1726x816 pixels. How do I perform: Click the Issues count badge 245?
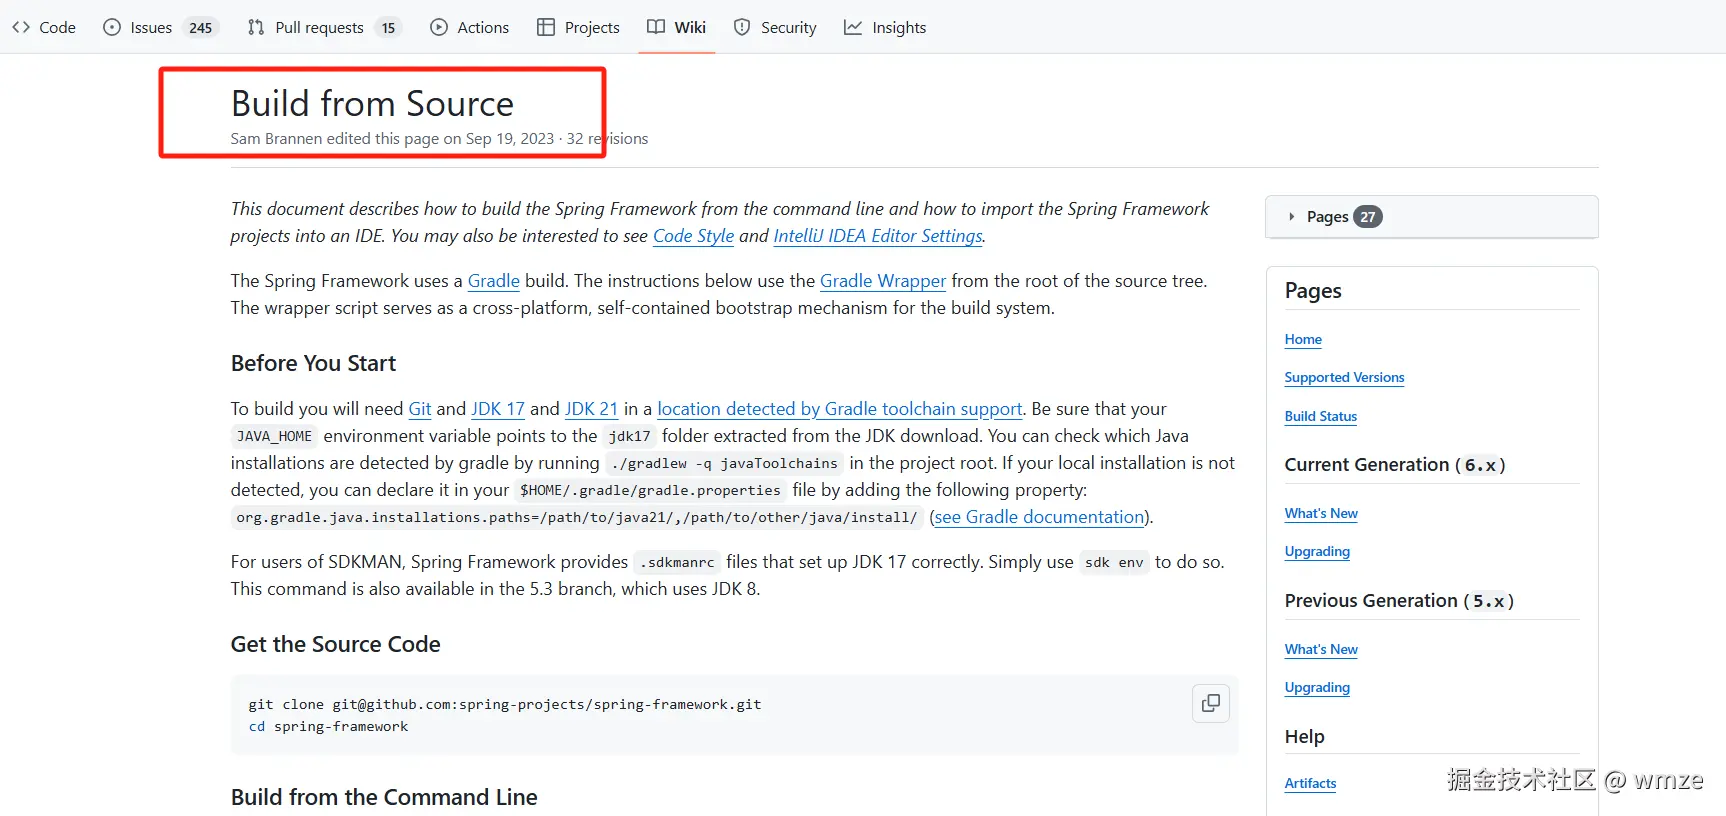[201, 28]
